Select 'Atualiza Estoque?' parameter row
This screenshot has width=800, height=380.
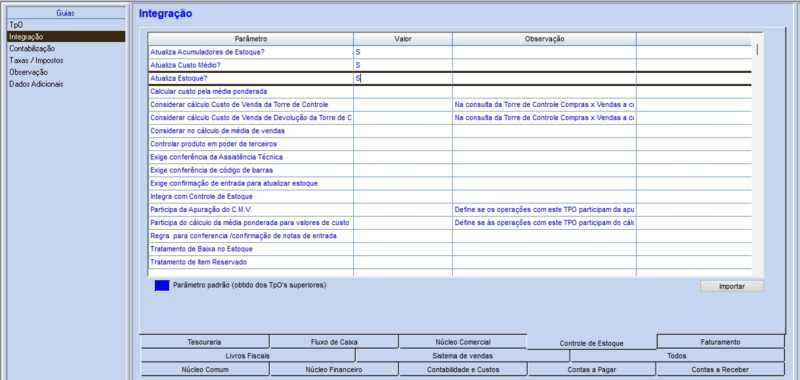251,79
